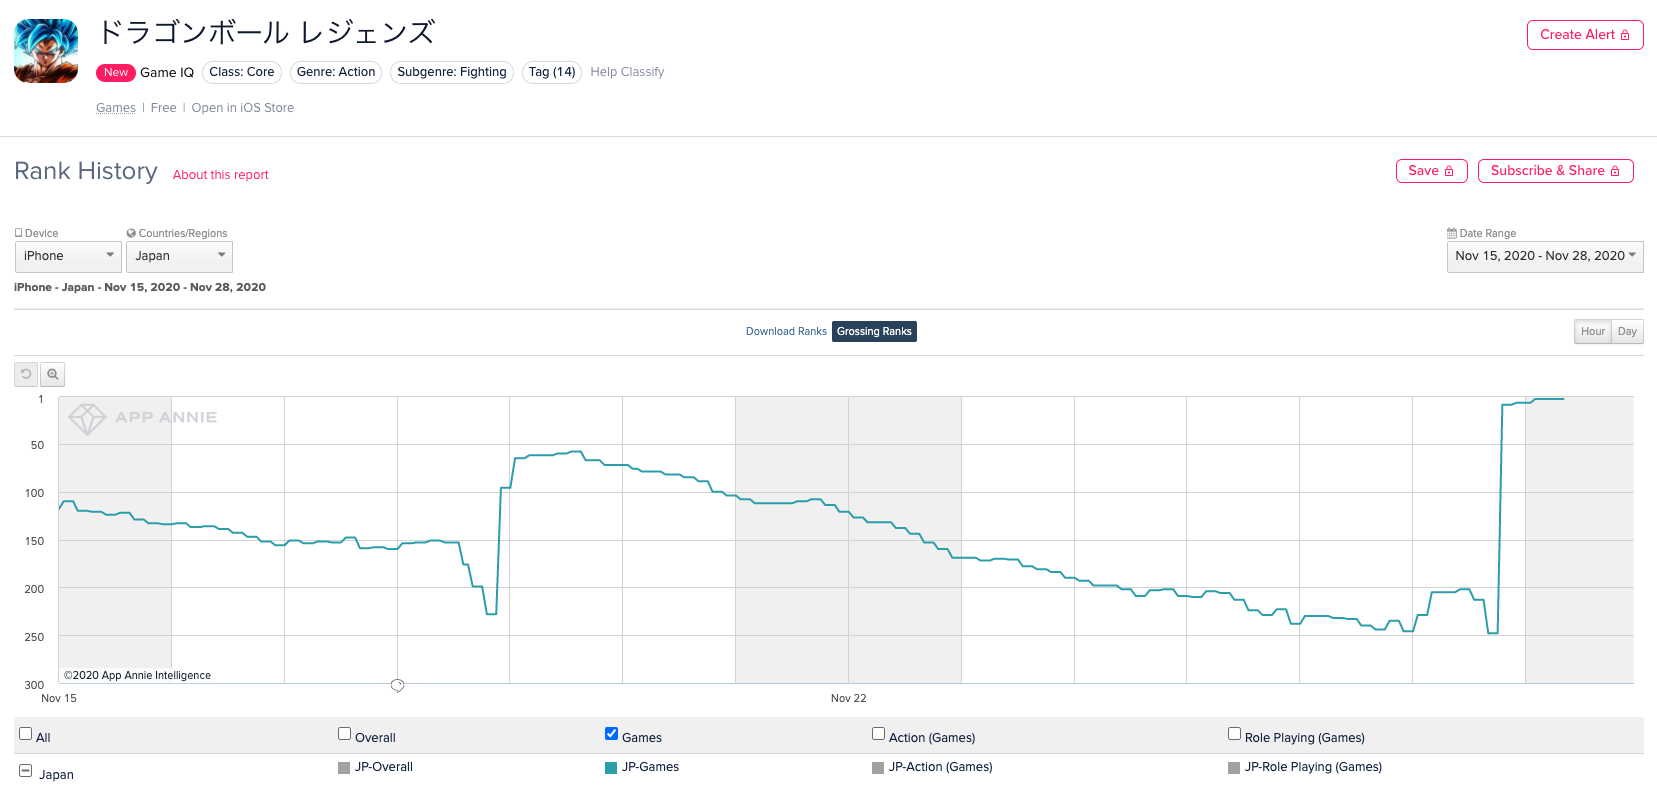Click the Games category link

[x=116, y=108]
